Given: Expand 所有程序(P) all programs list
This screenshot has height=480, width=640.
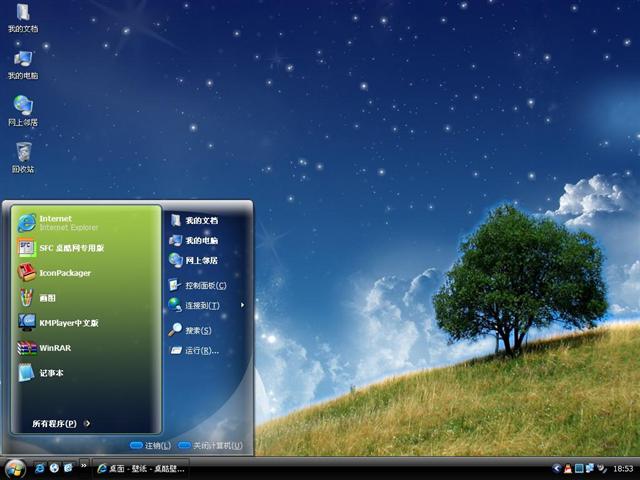Looking at the screenshot, I should pyautogui.click(x=60, y=423).
